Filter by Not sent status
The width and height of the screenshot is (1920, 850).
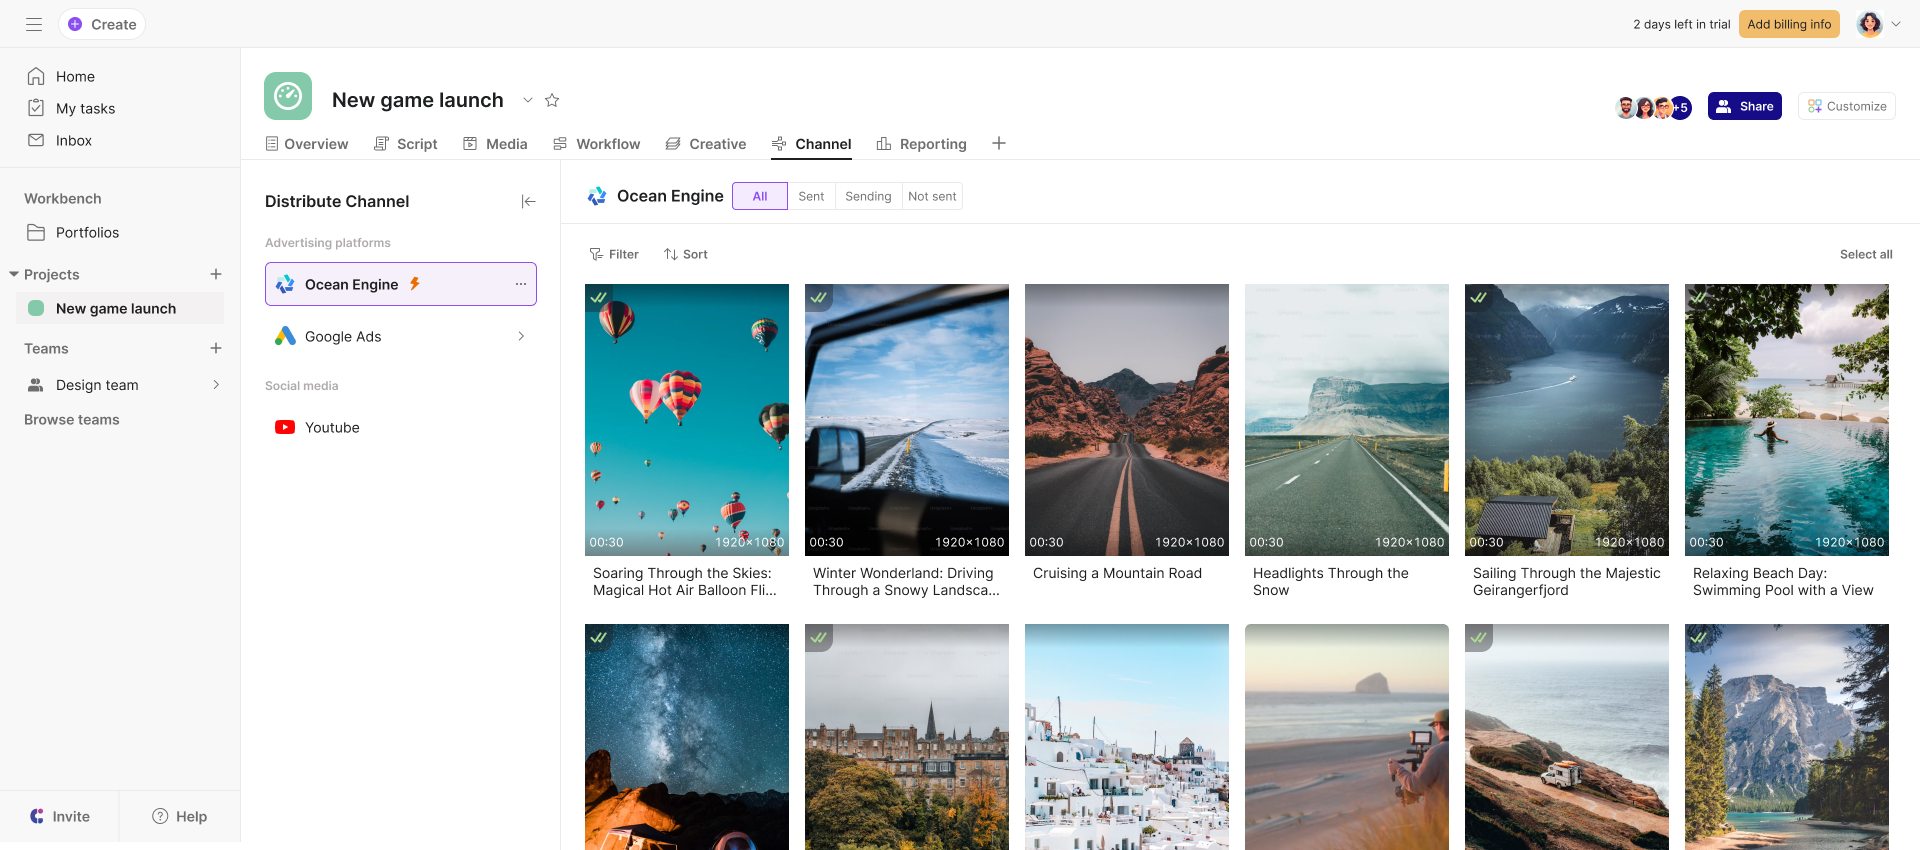pyautogui.click(x=932, y=197)
